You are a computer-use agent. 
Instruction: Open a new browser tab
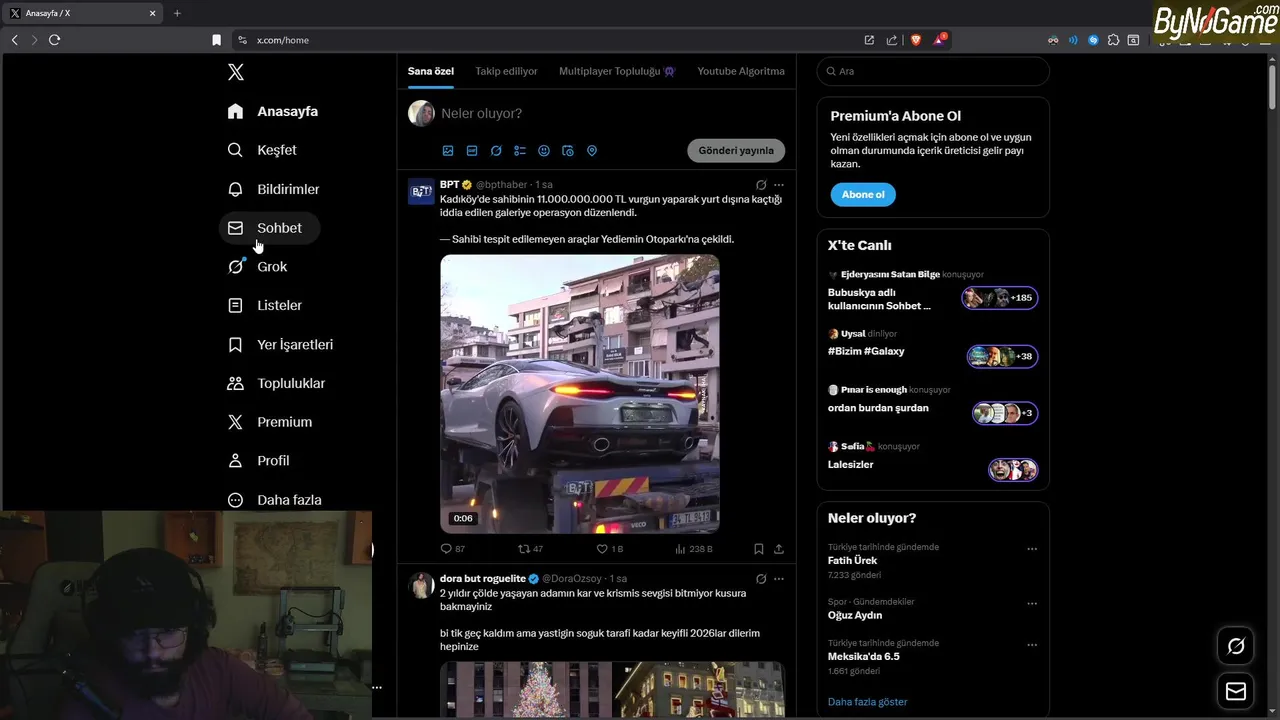tap(177, 13)
